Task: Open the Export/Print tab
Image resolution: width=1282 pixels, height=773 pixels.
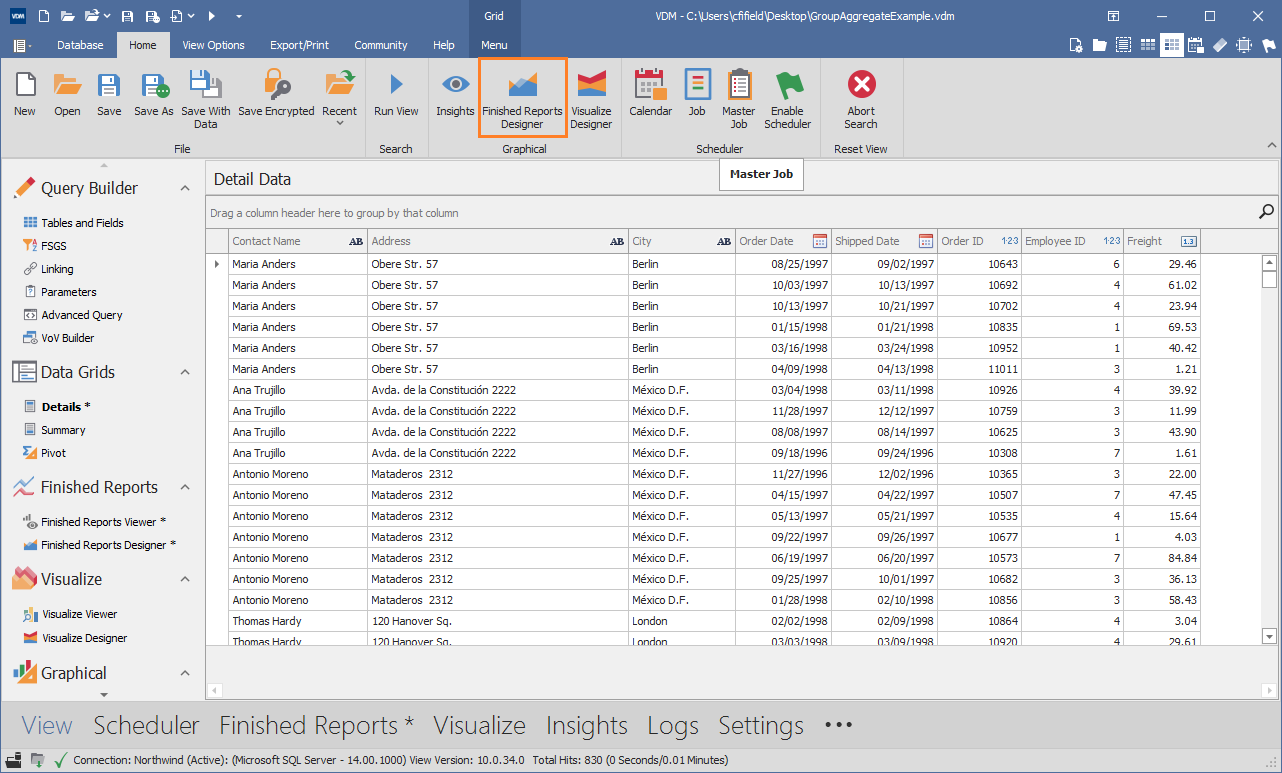Action: 299,45
